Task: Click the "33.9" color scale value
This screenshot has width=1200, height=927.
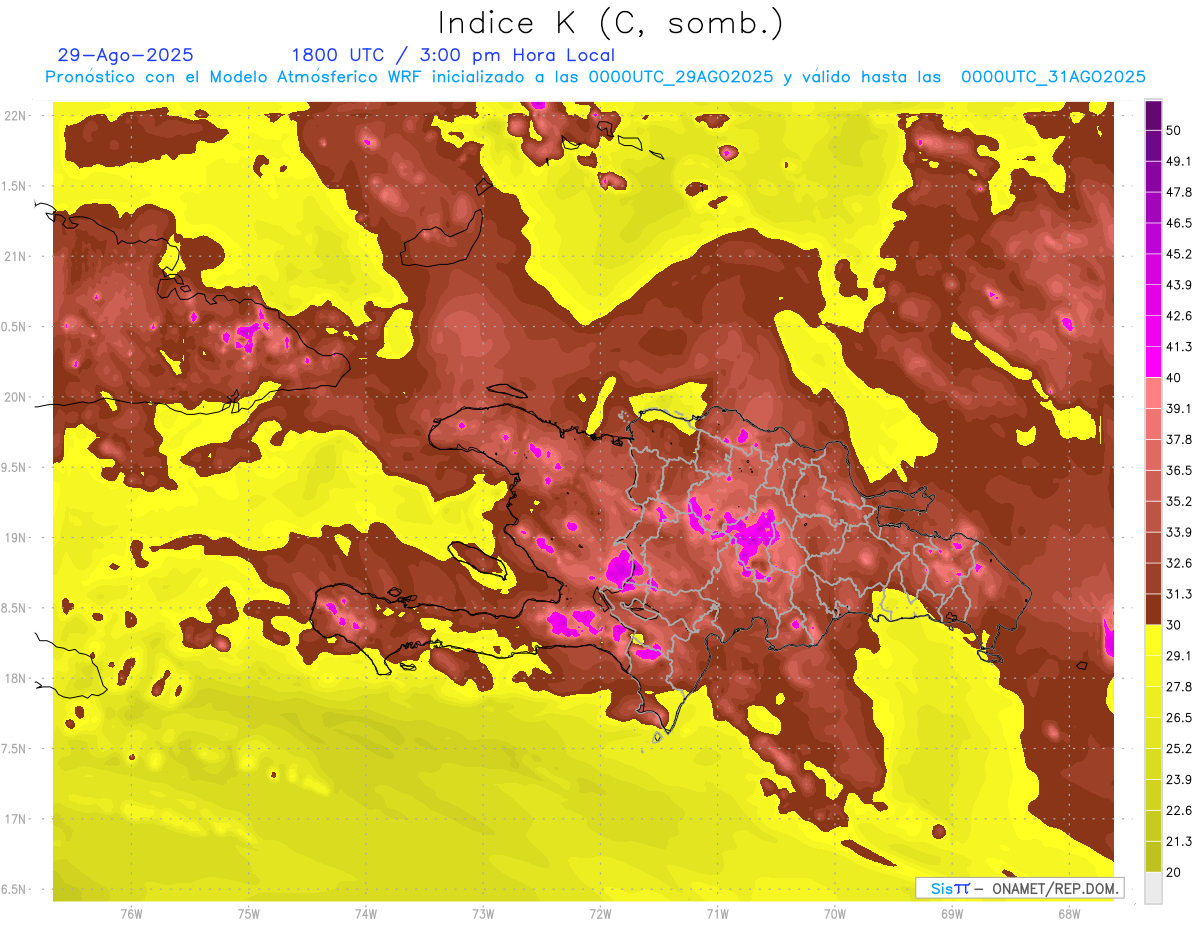Action: [x=1178, y=532]
